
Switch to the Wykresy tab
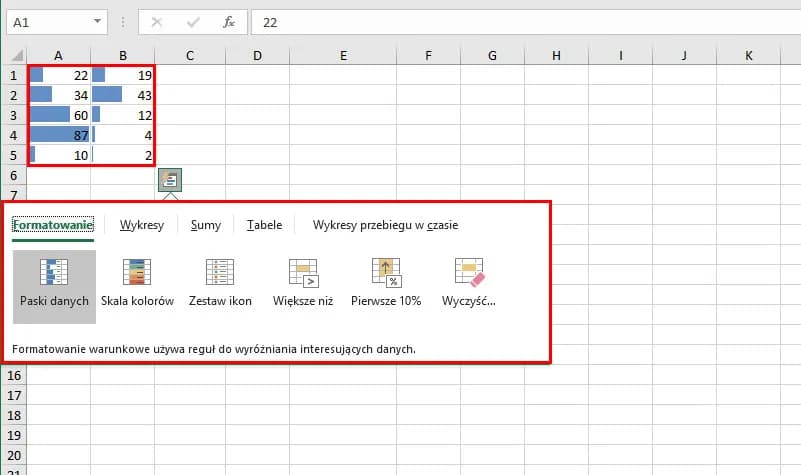coord(141,225)
